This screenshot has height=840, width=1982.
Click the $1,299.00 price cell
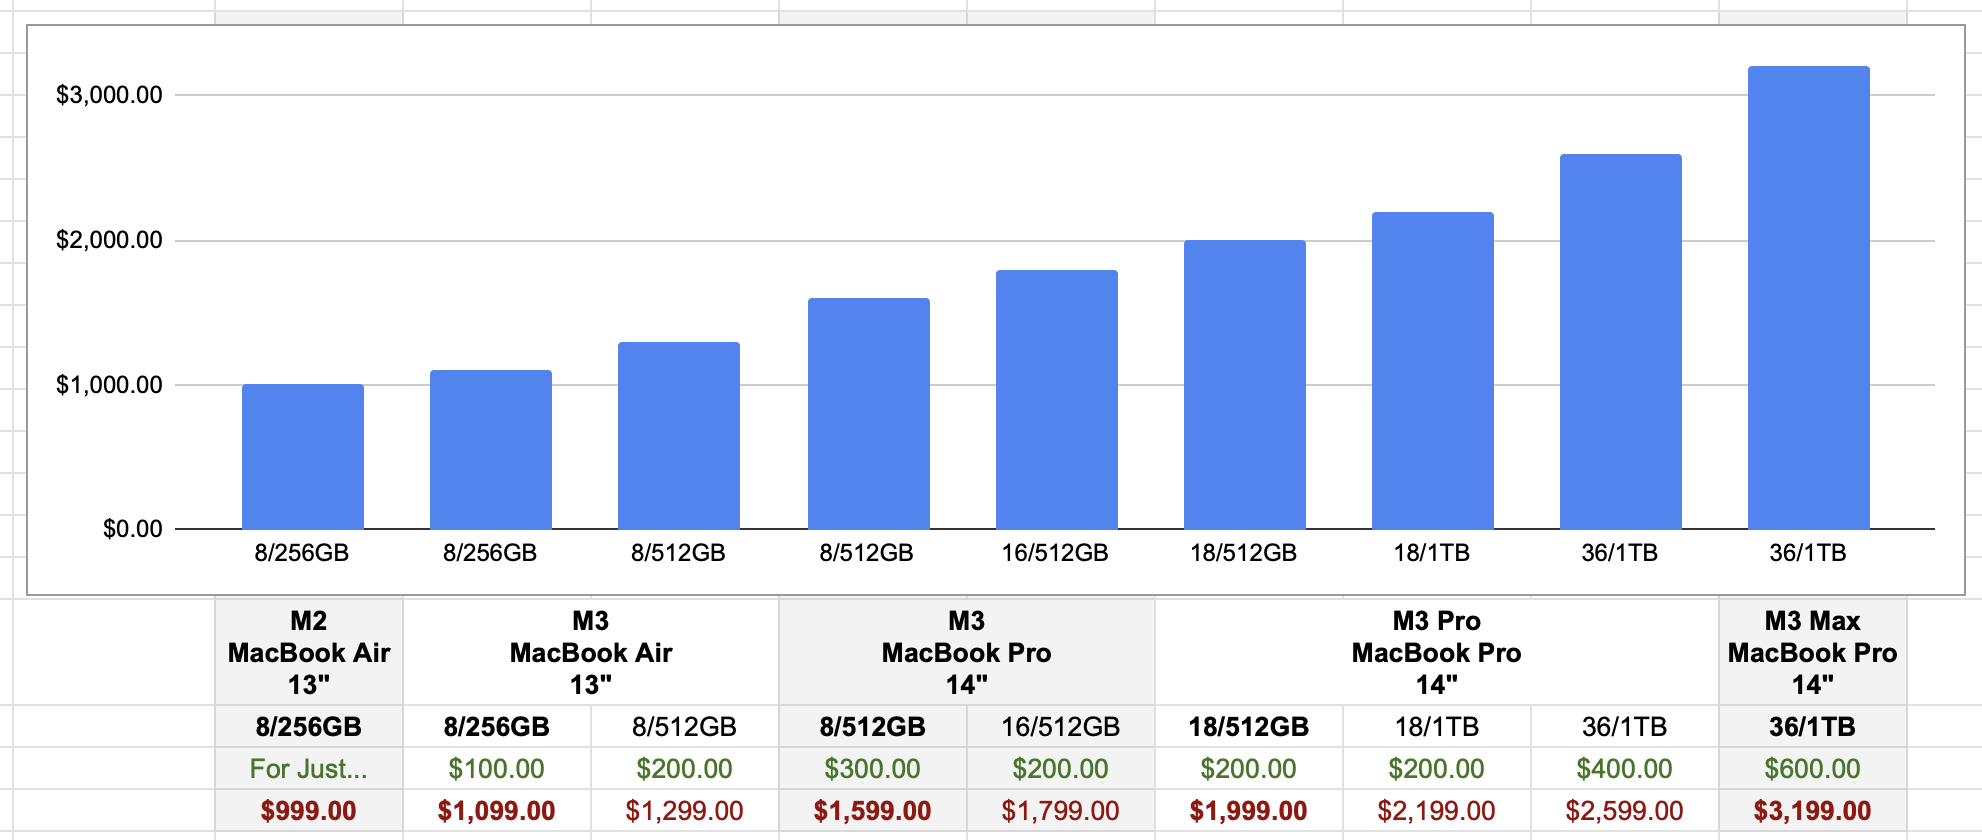tap(685, 811)
